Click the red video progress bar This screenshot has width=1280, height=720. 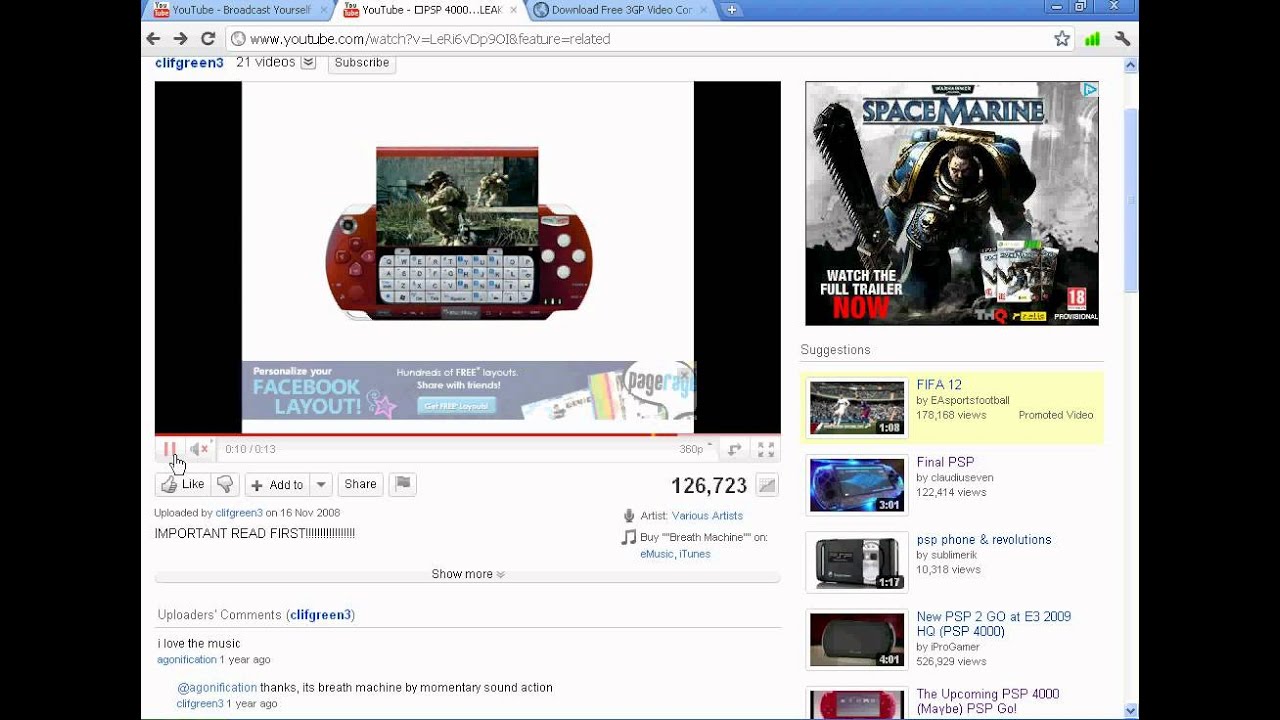(467, 435)
